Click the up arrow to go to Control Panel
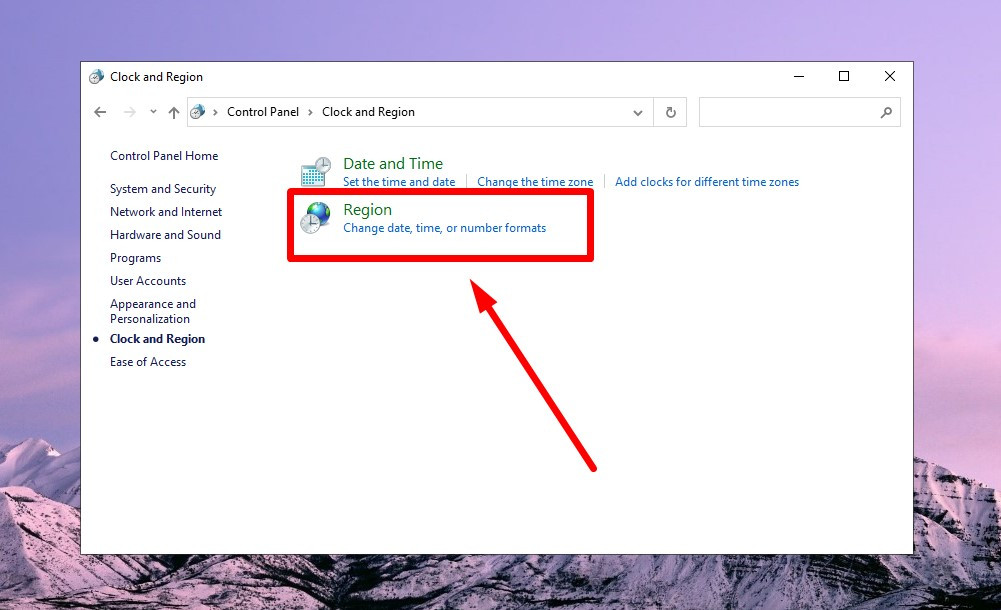The width and height of the screenshot is (1001, 610). [173, 111]
